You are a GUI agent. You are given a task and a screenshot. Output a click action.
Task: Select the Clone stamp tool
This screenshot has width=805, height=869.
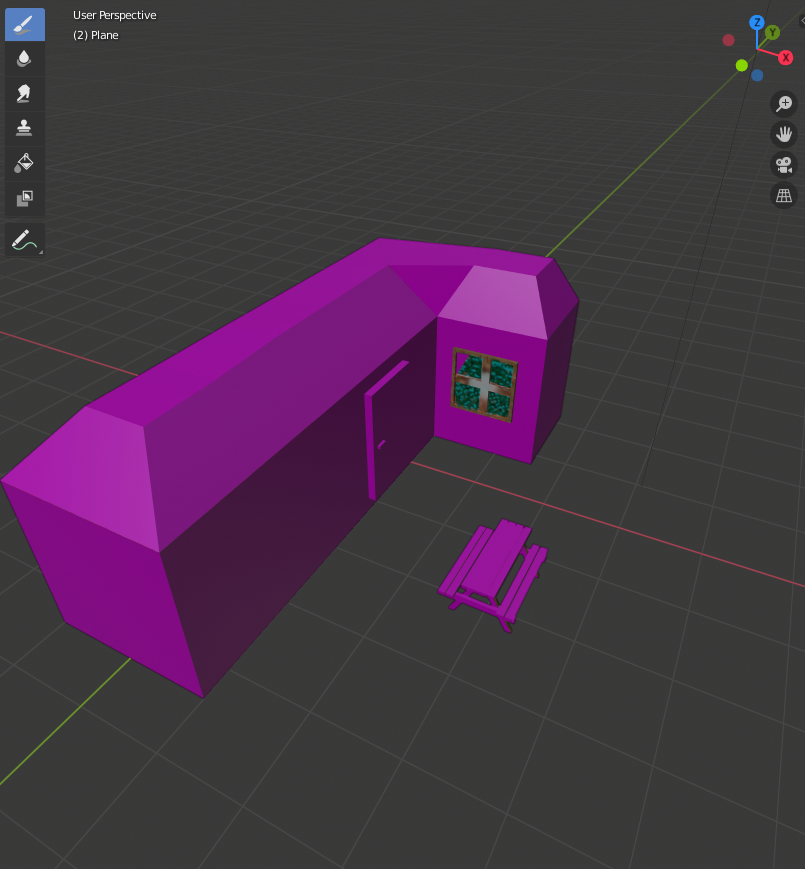point(24,128)
